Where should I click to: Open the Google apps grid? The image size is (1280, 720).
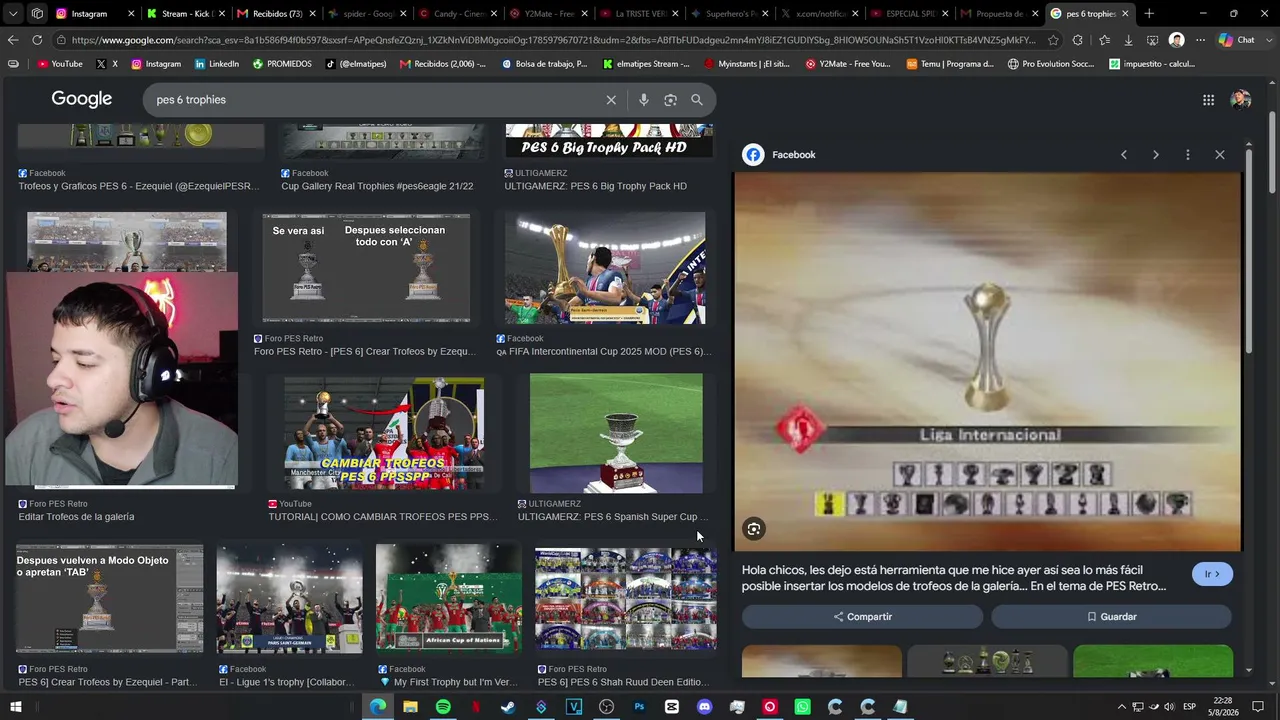[x=1208, y=100]
